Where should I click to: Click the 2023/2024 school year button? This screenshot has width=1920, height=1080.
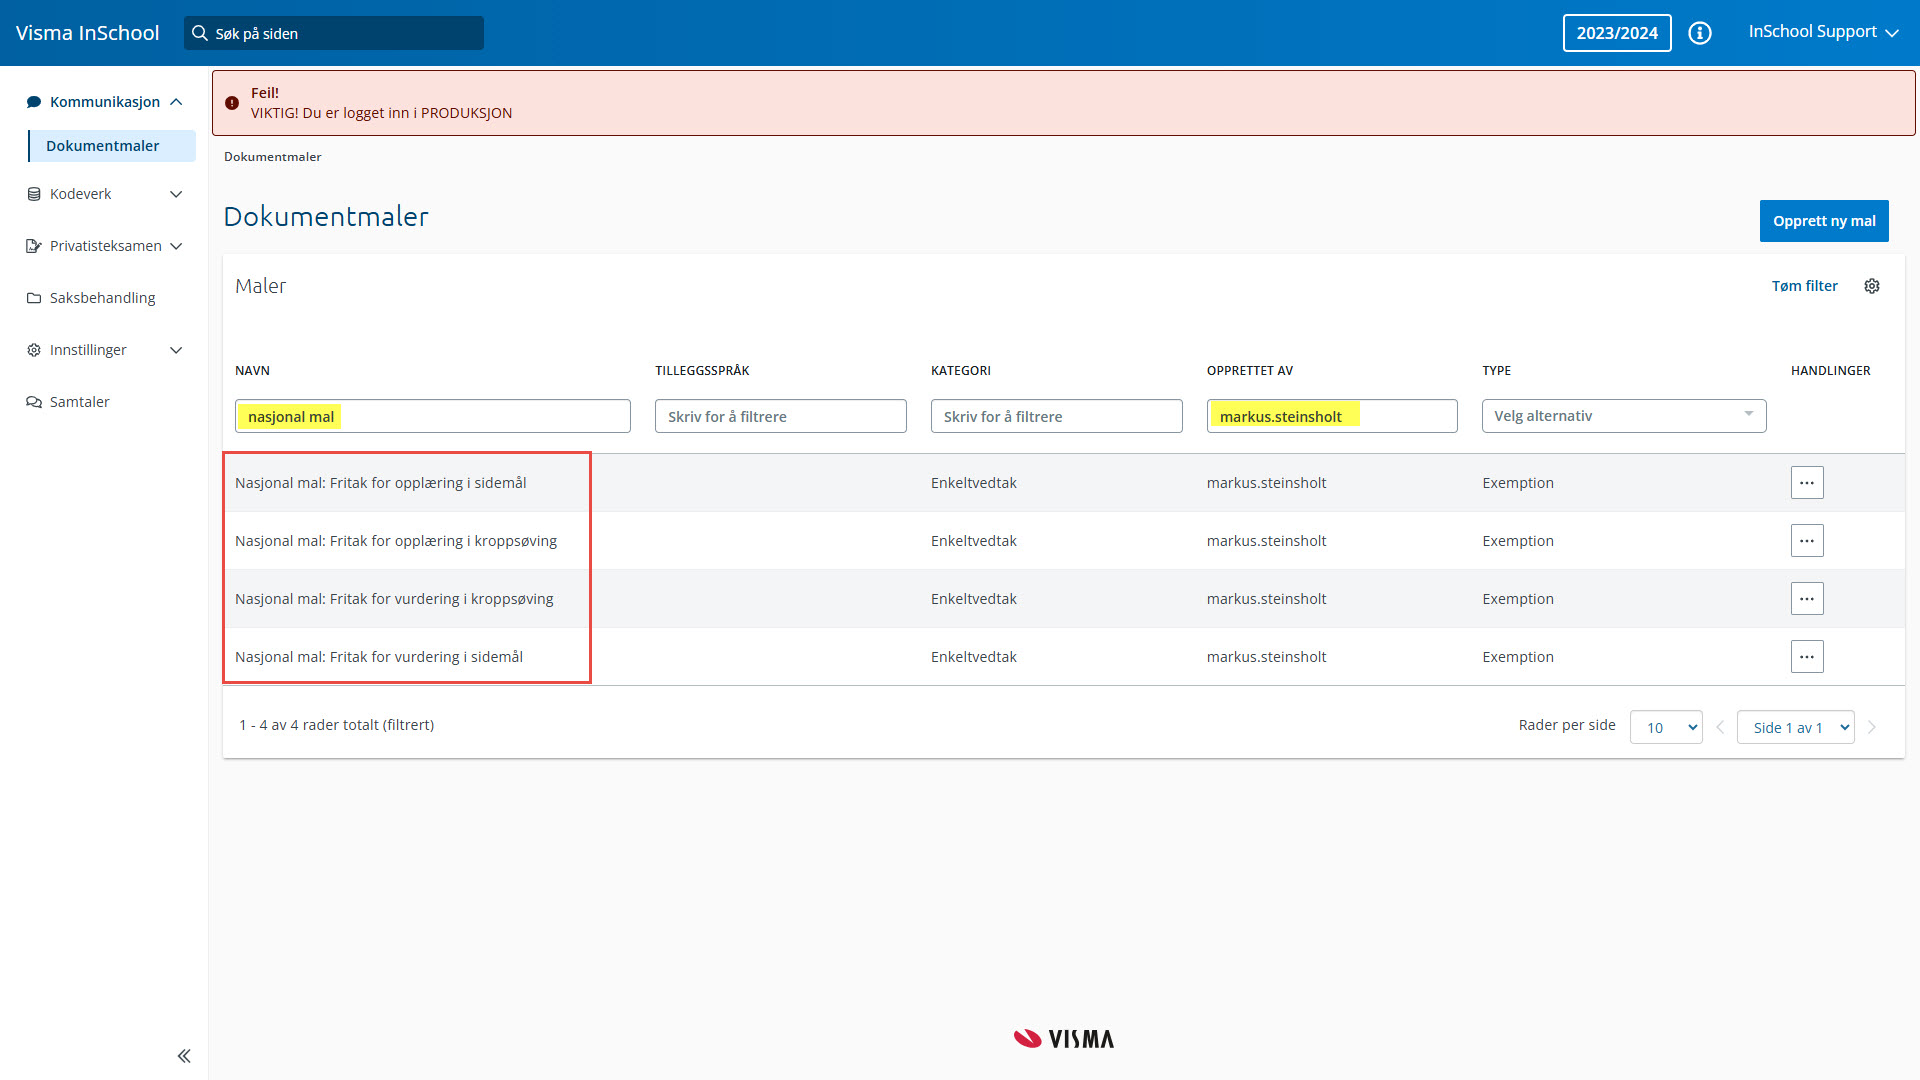[1616, 33]
